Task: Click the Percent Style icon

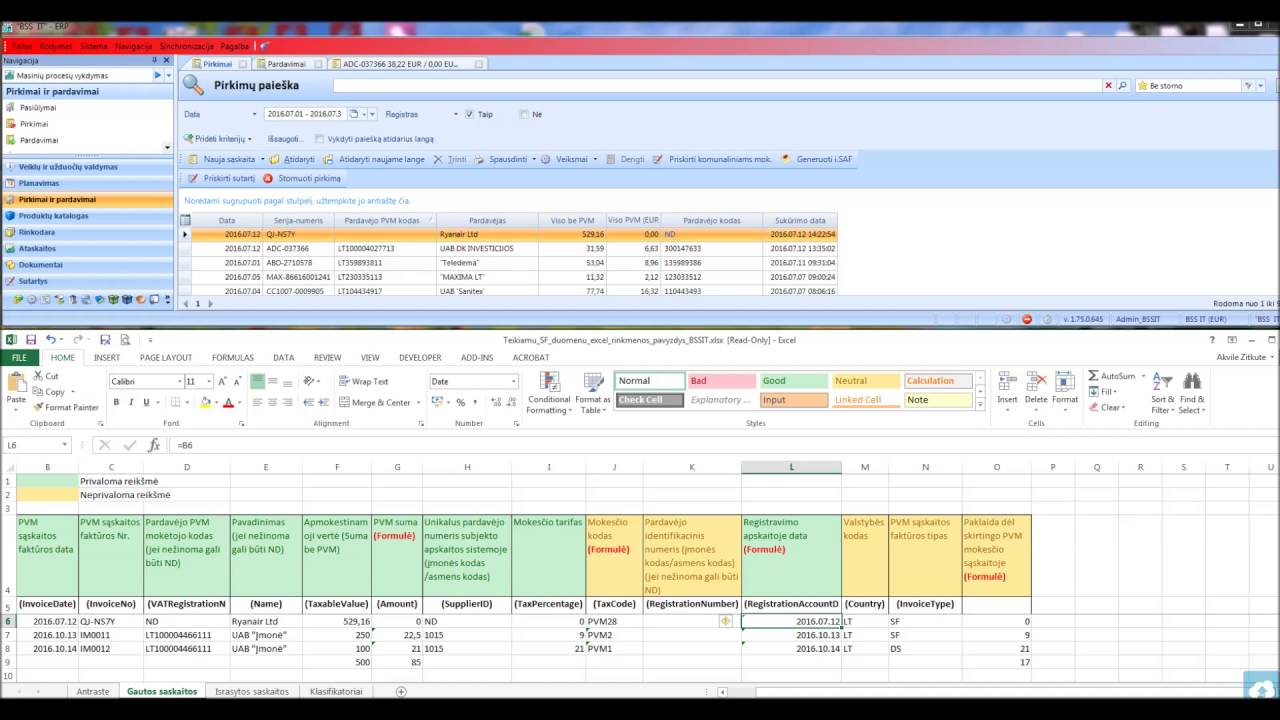Action: click(x=460, y=402)
